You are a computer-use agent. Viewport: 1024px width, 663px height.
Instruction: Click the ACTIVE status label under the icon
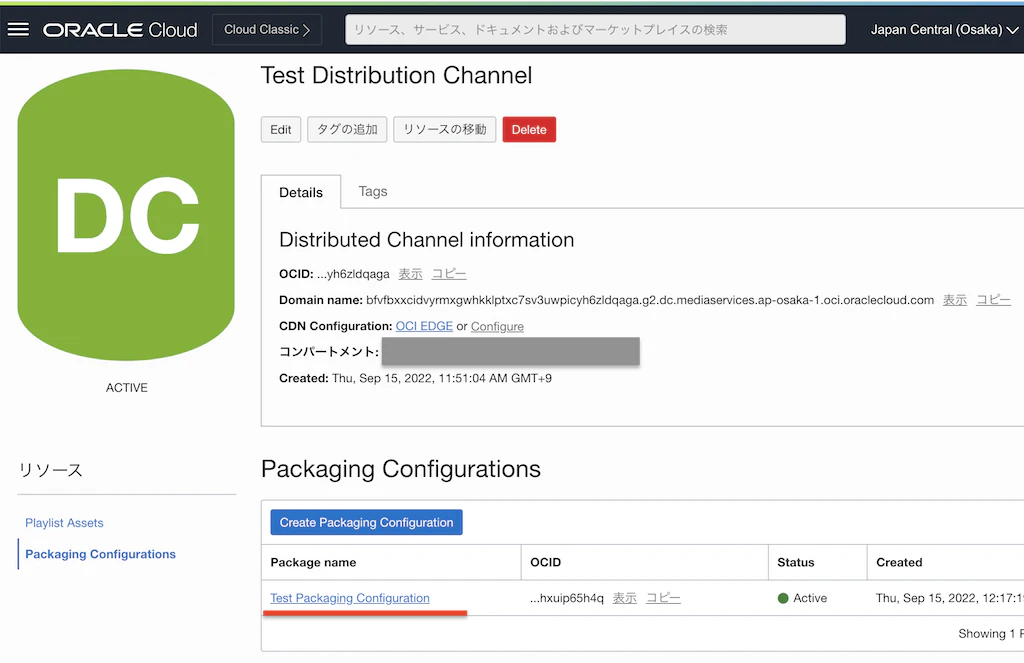click(127, 387)
